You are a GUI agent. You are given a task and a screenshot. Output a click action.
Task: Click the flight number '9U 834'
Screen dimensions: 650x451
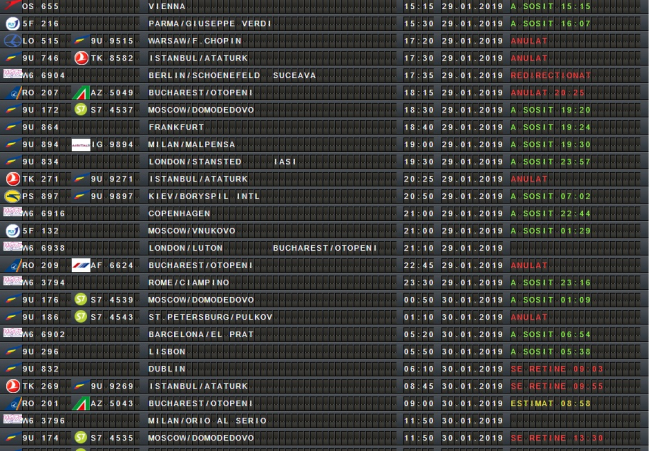(x=41, y=162)
